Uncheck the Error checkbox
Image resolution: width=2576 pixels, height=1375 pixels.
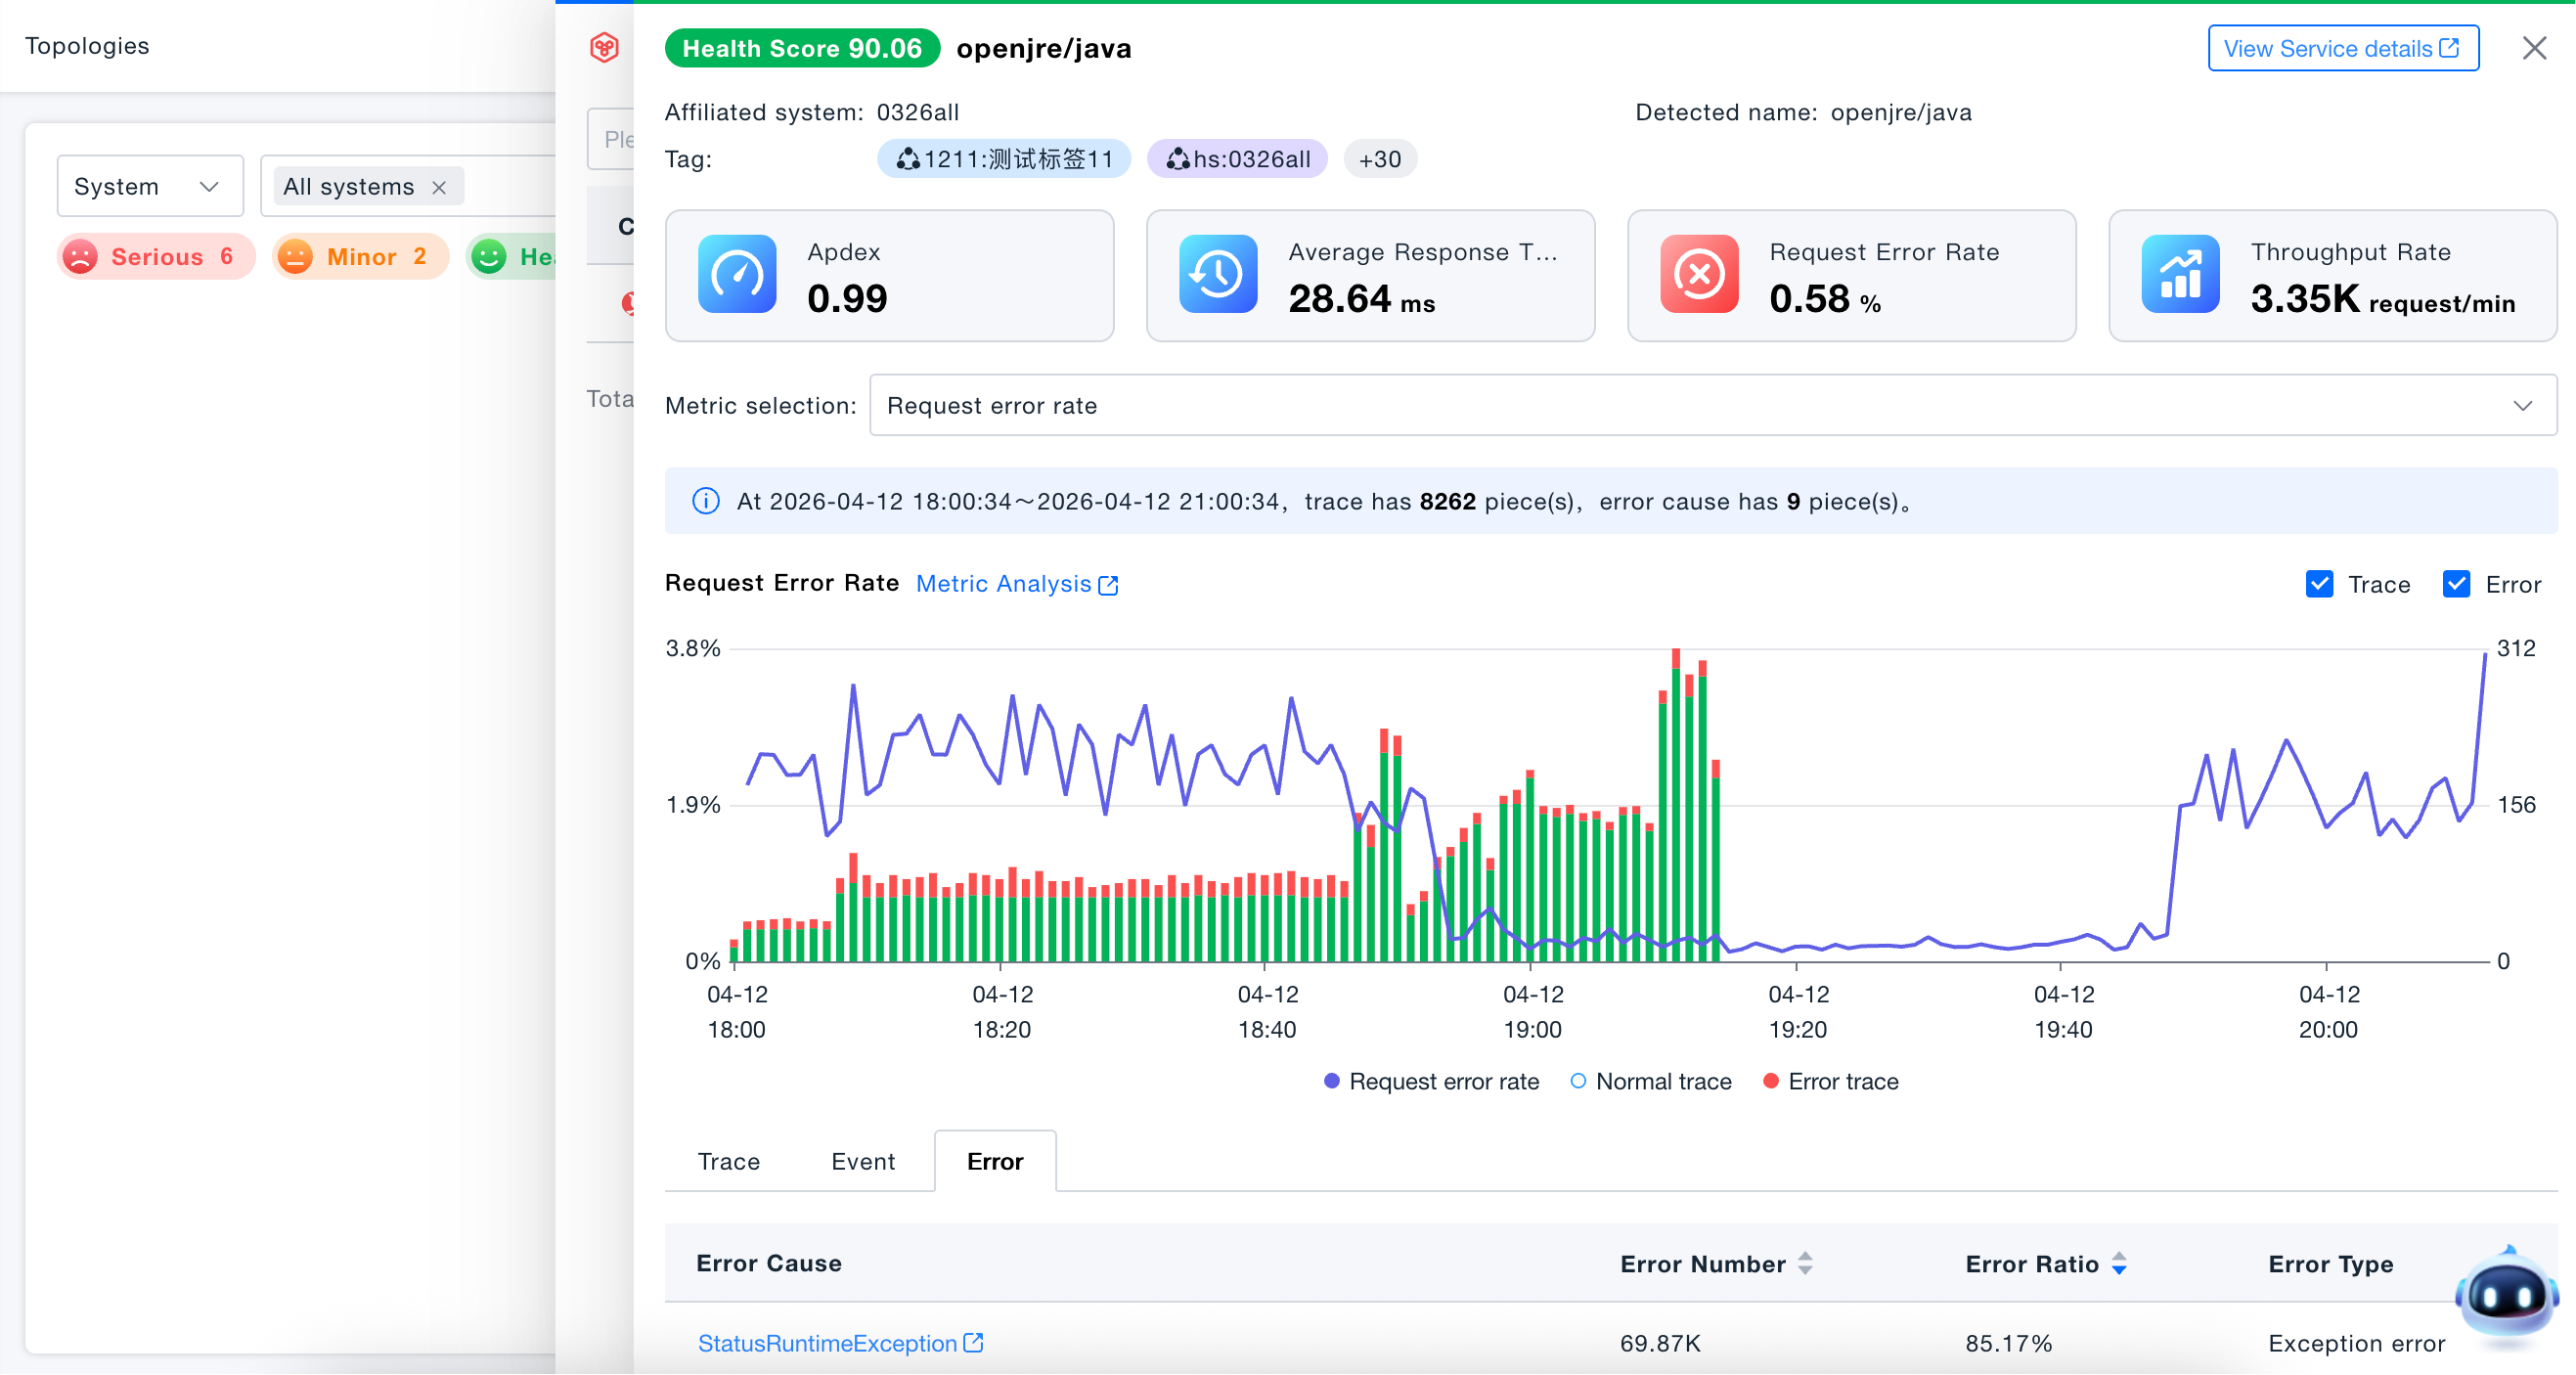click(x=2456, y=584)
